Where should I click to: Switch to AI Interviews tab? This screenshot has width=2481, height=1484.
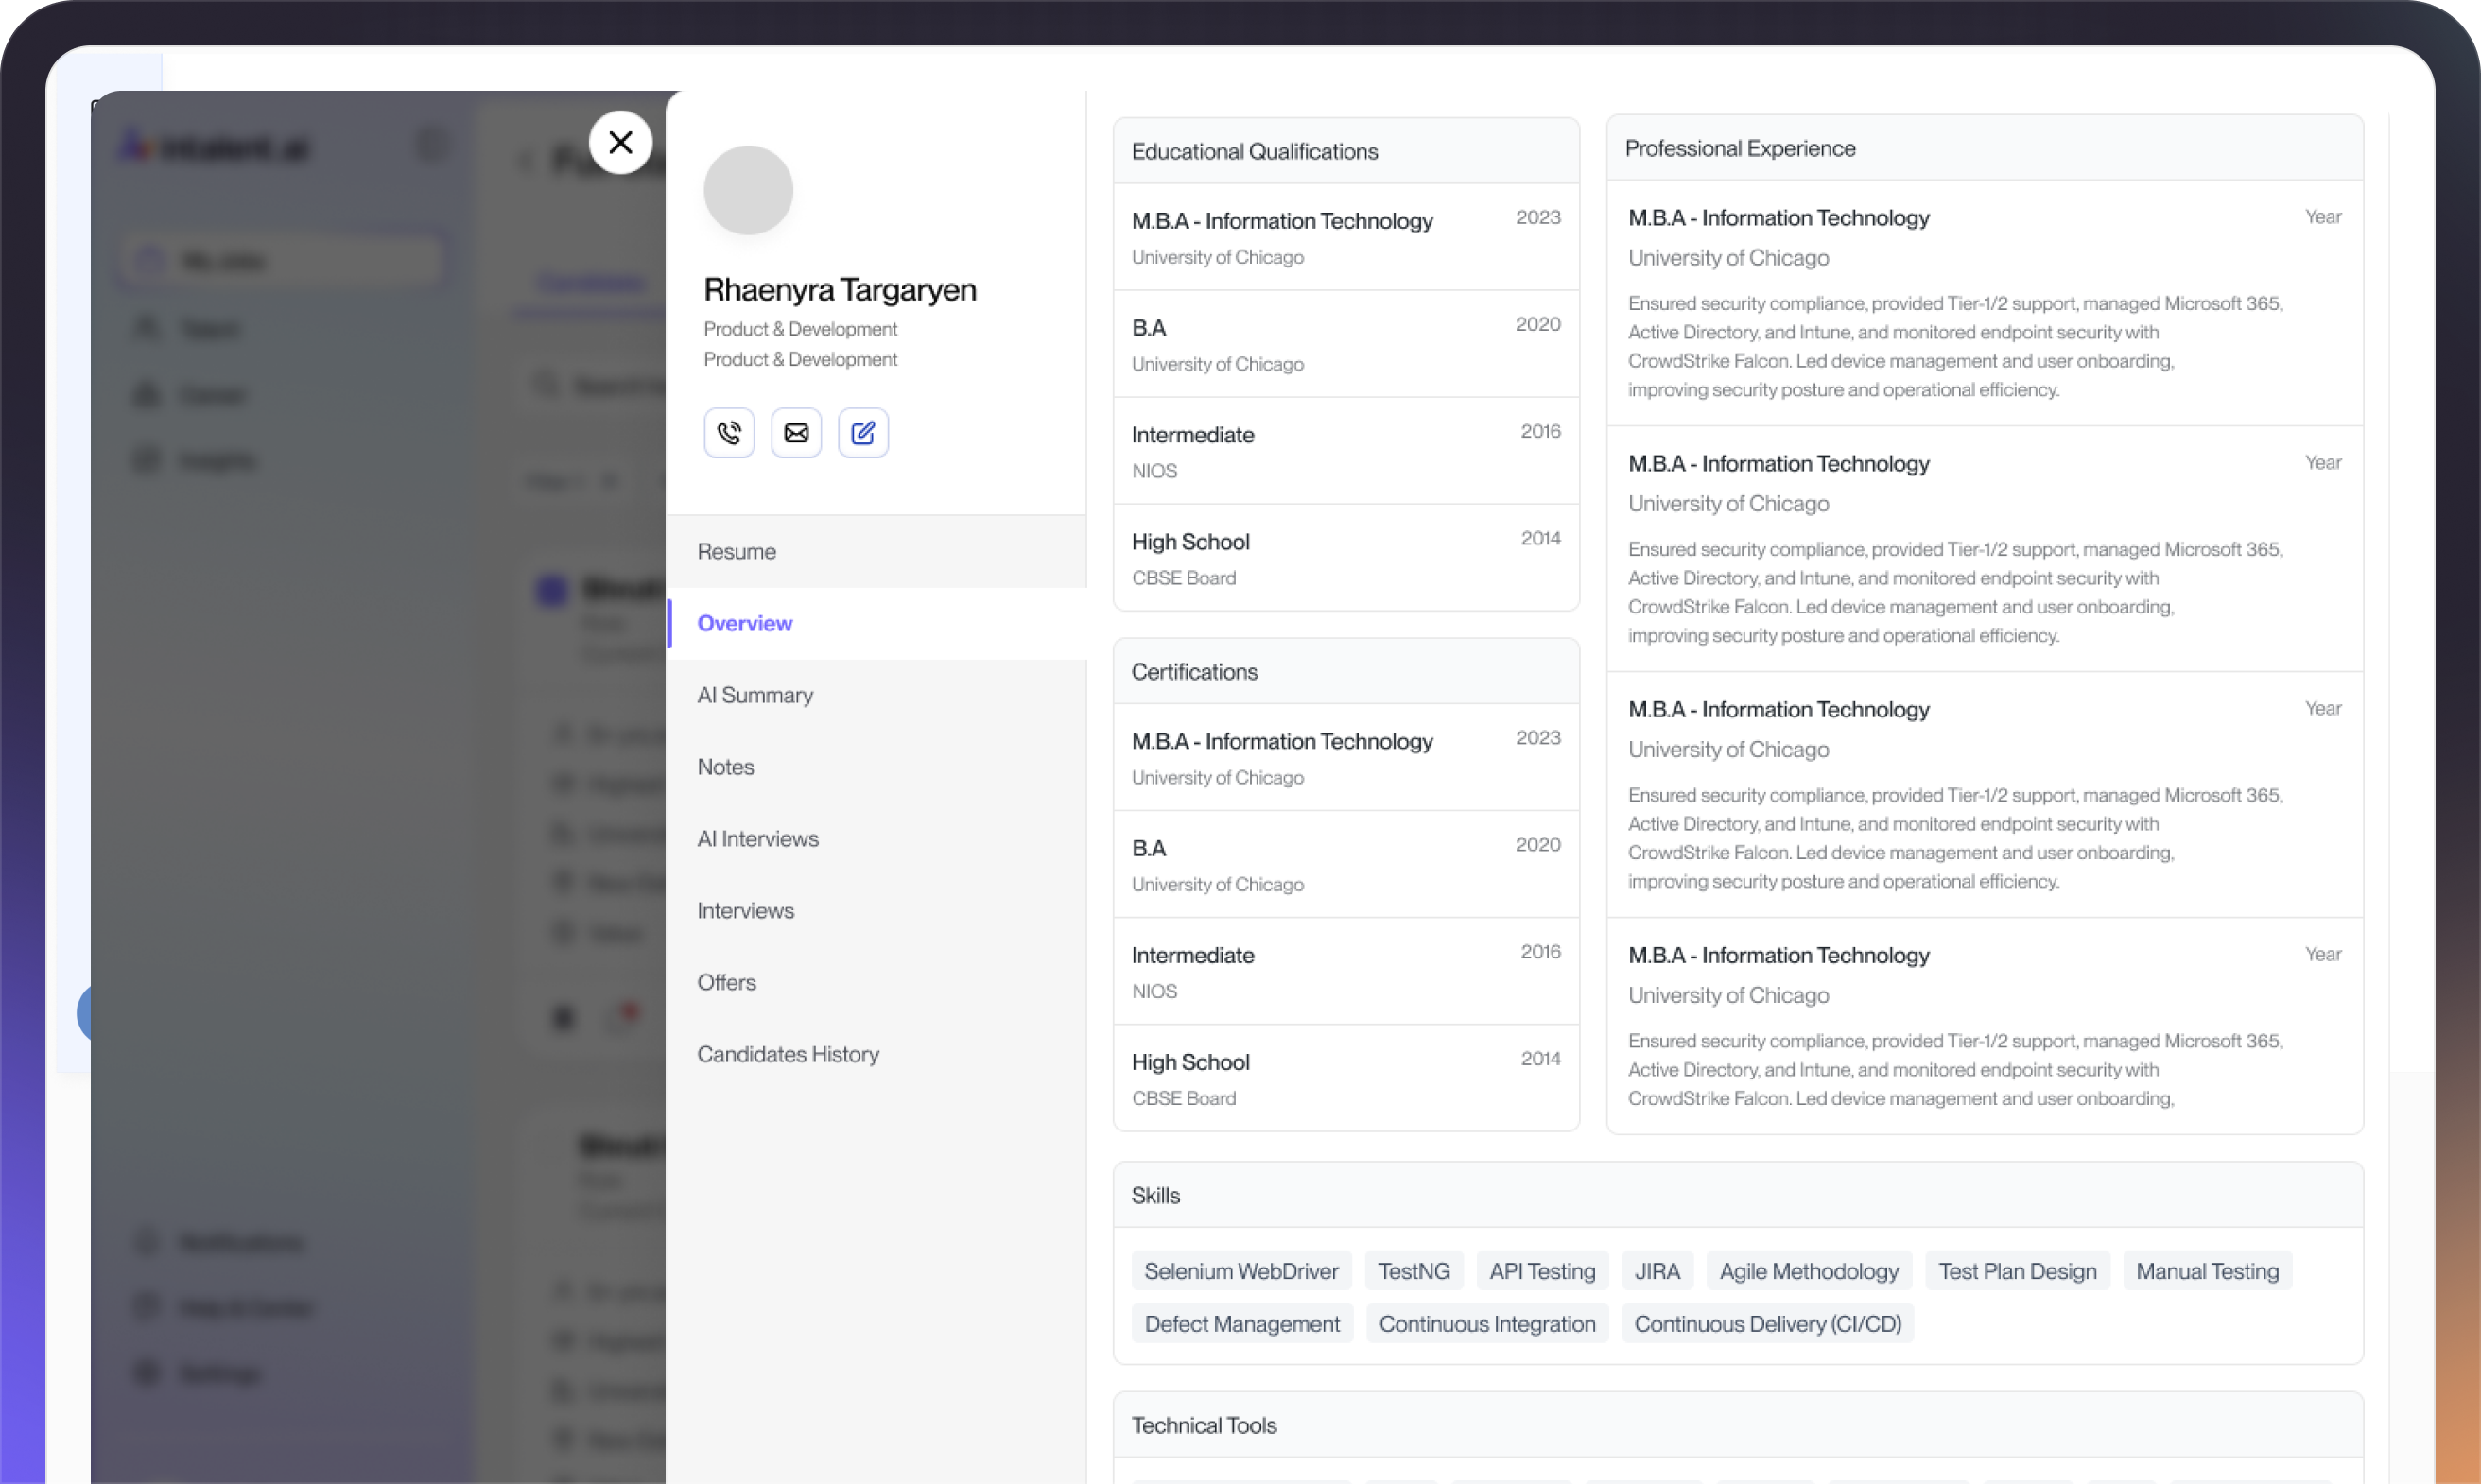click(758, 839)
